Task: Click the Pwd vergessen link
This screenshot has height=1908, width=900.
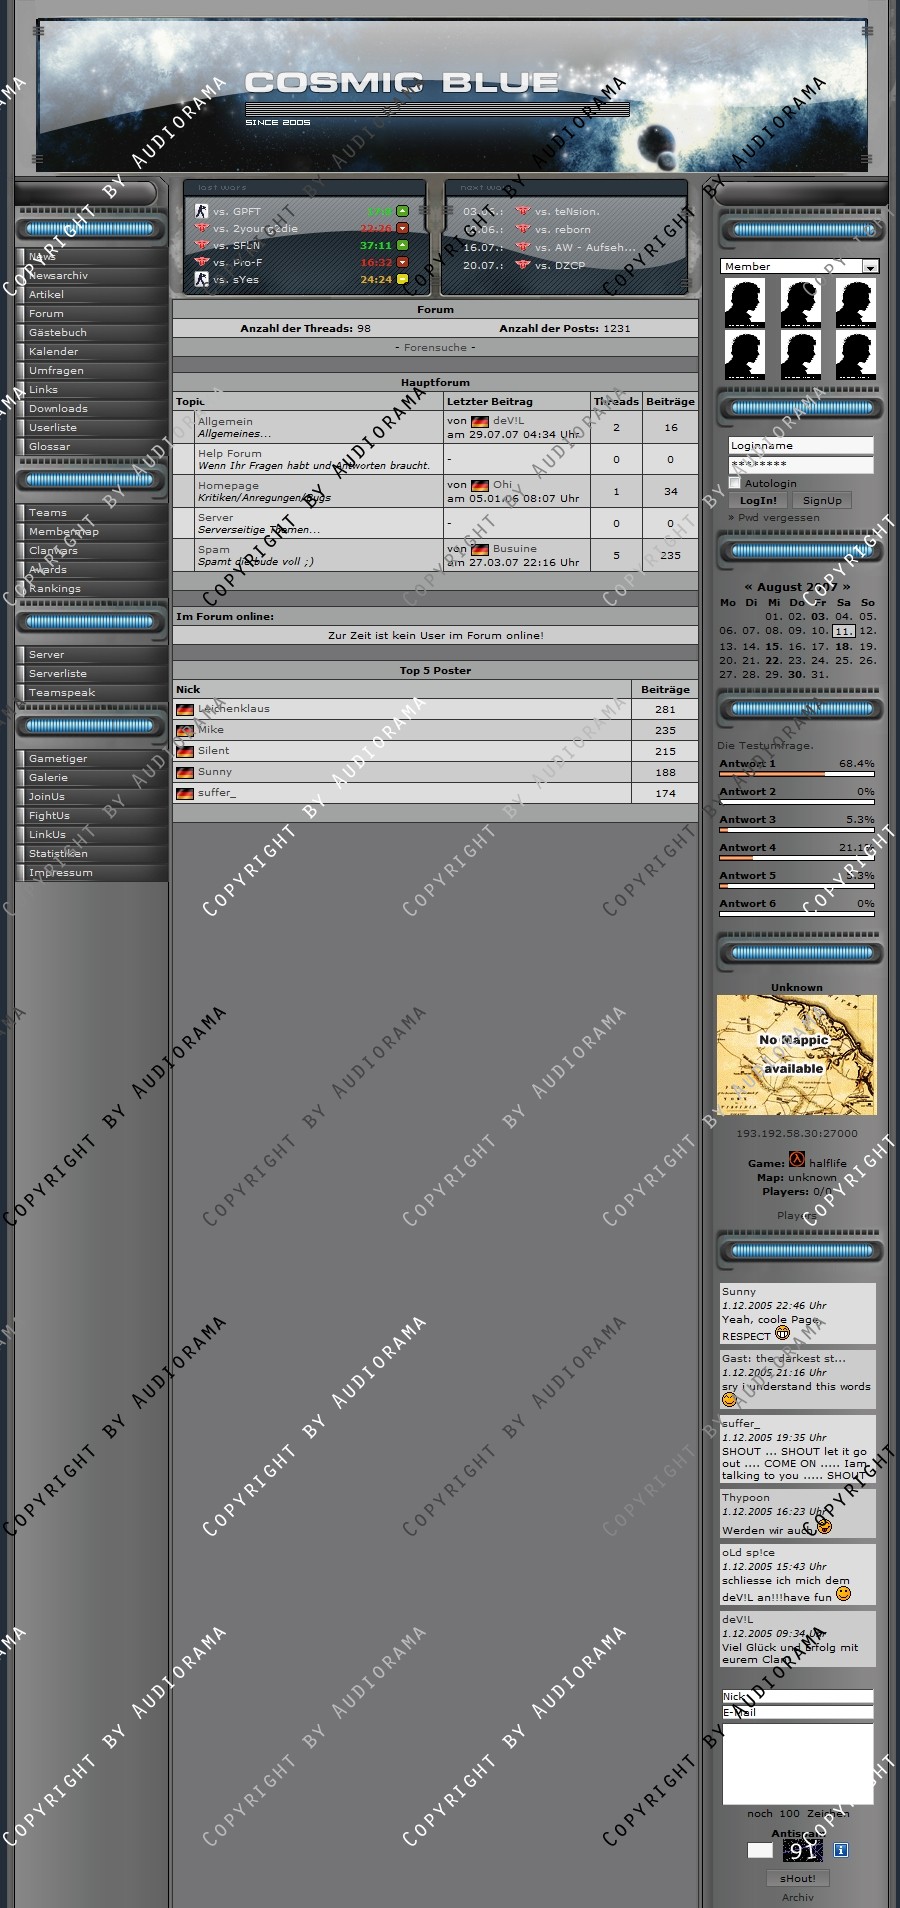Action: pyautogui.click(x=778, y=517)
